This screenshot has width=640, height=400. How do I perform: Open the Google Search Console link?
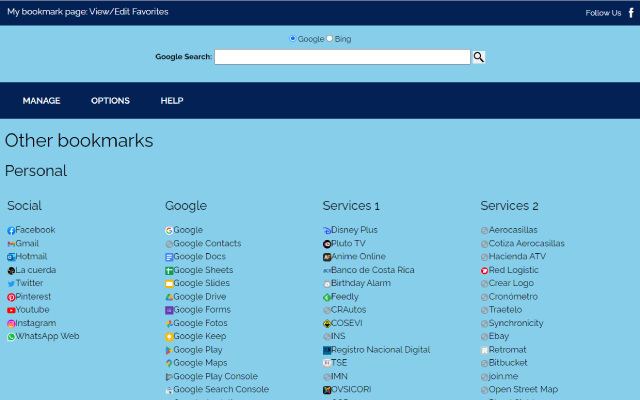(221, 389)
